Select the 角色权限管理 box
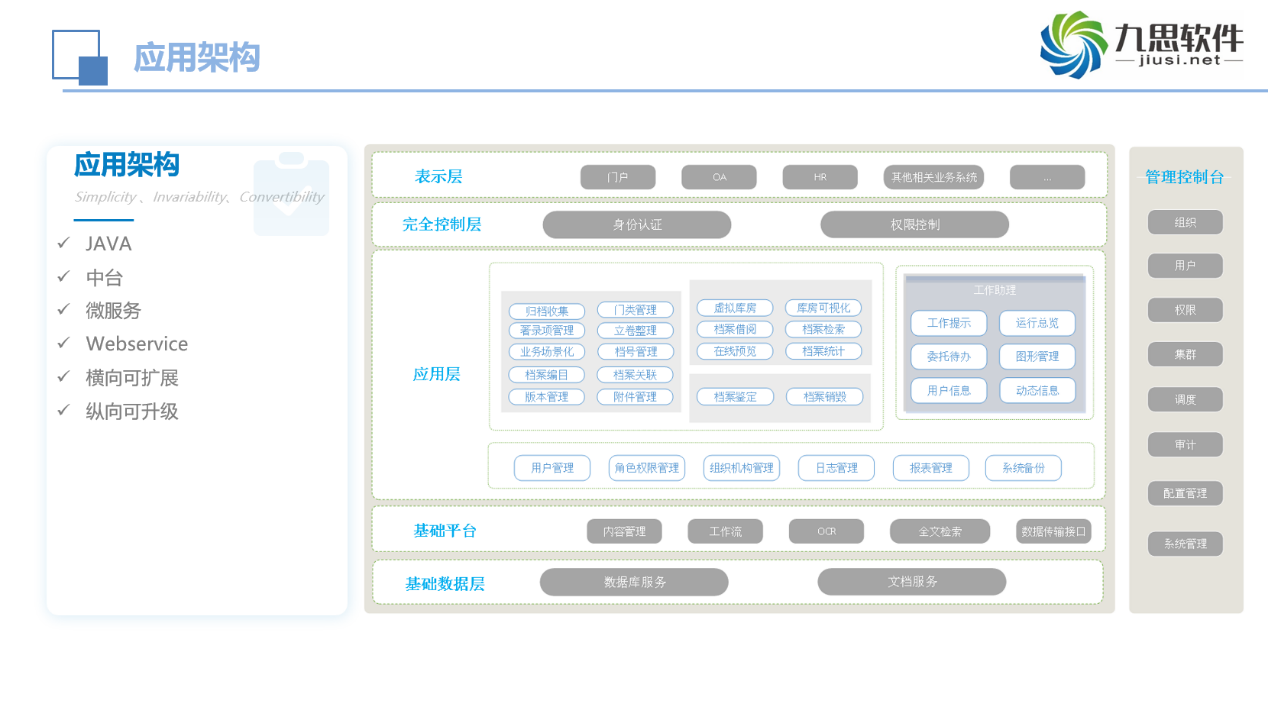 click(646, 468)
